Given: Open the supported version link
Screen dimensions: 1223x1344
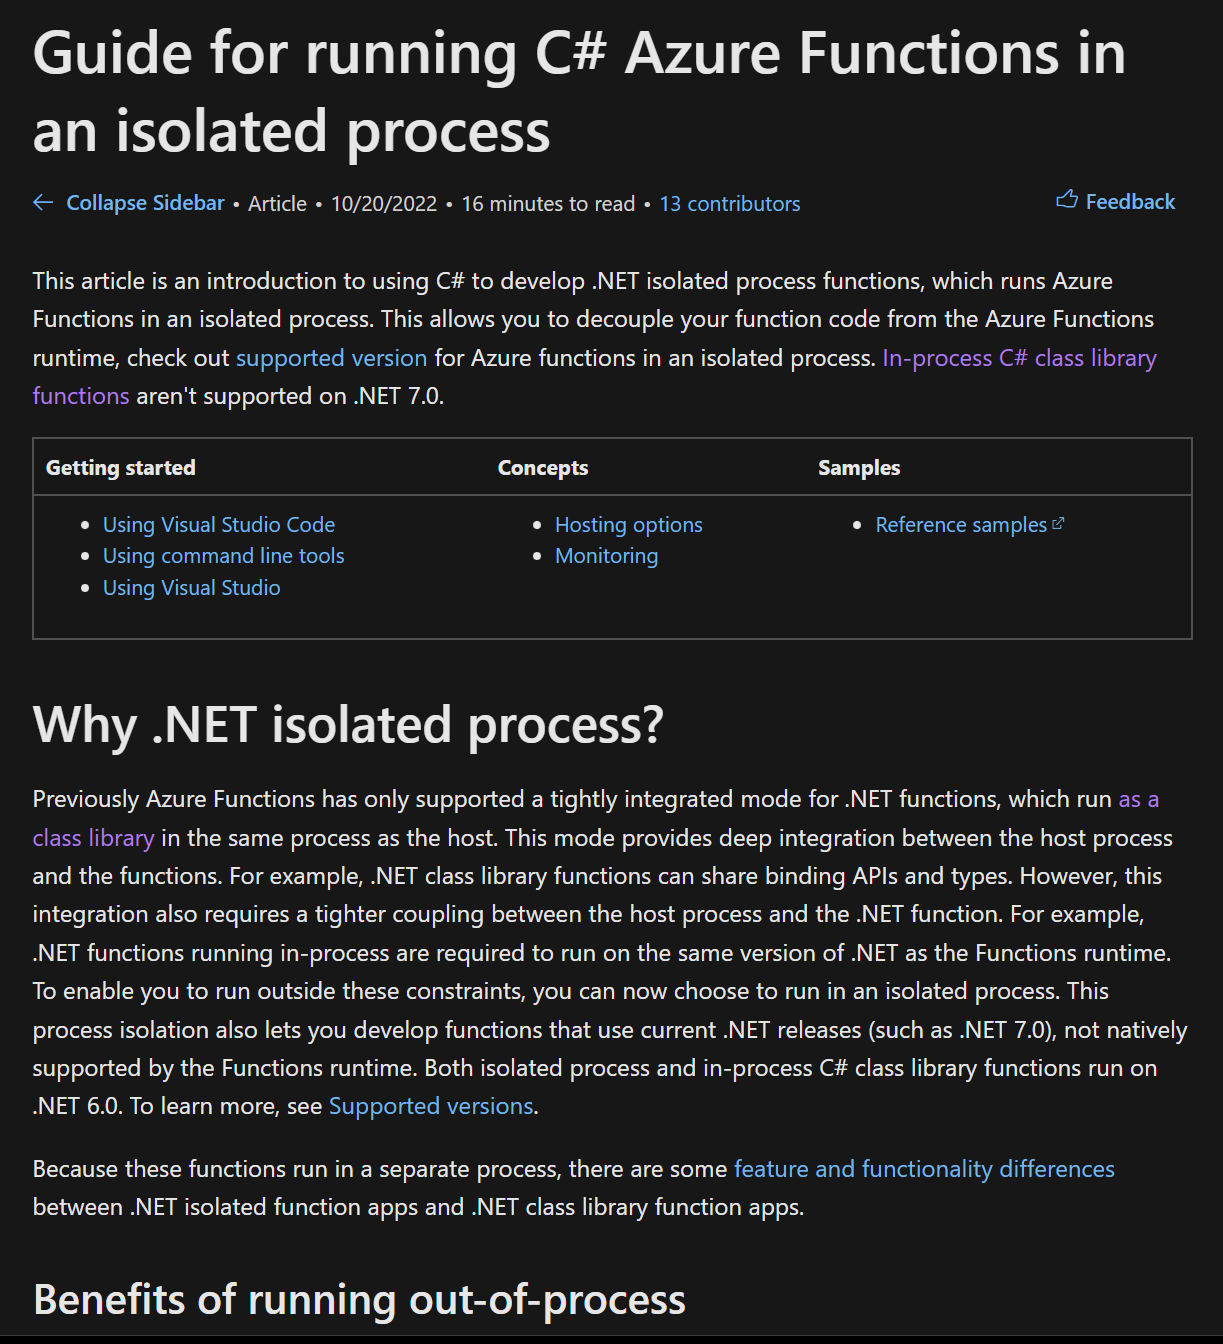Looking at the screenshot, I should [330, 357].
